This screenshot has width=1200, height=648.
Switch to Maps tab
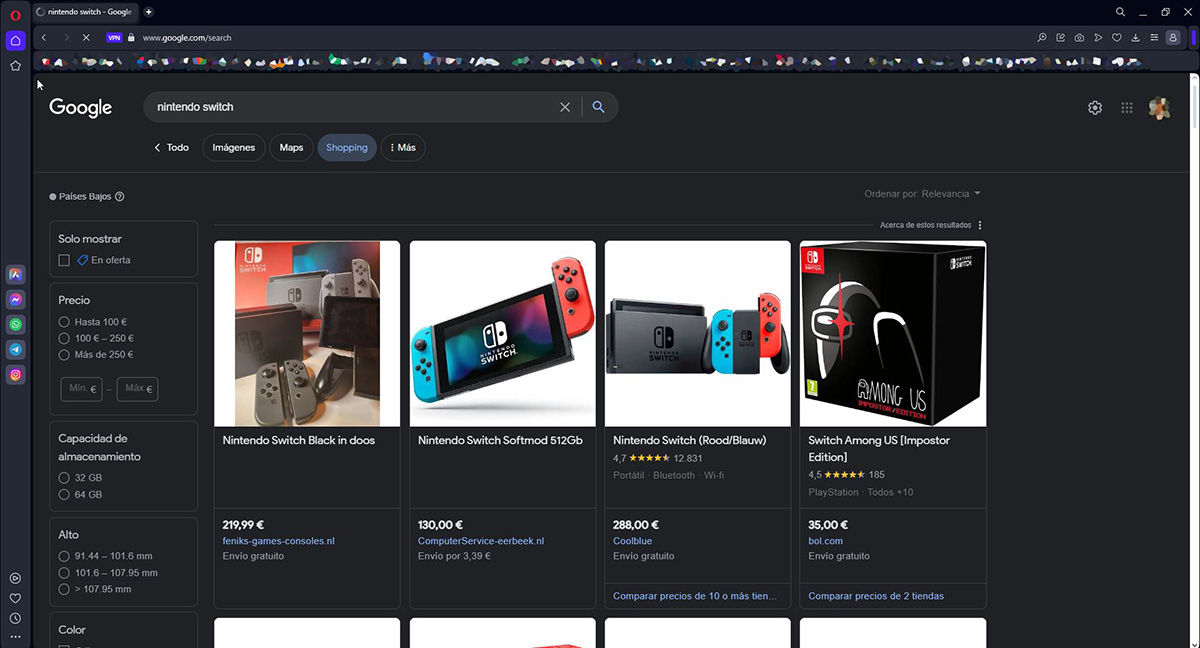[x=291, y=147]
